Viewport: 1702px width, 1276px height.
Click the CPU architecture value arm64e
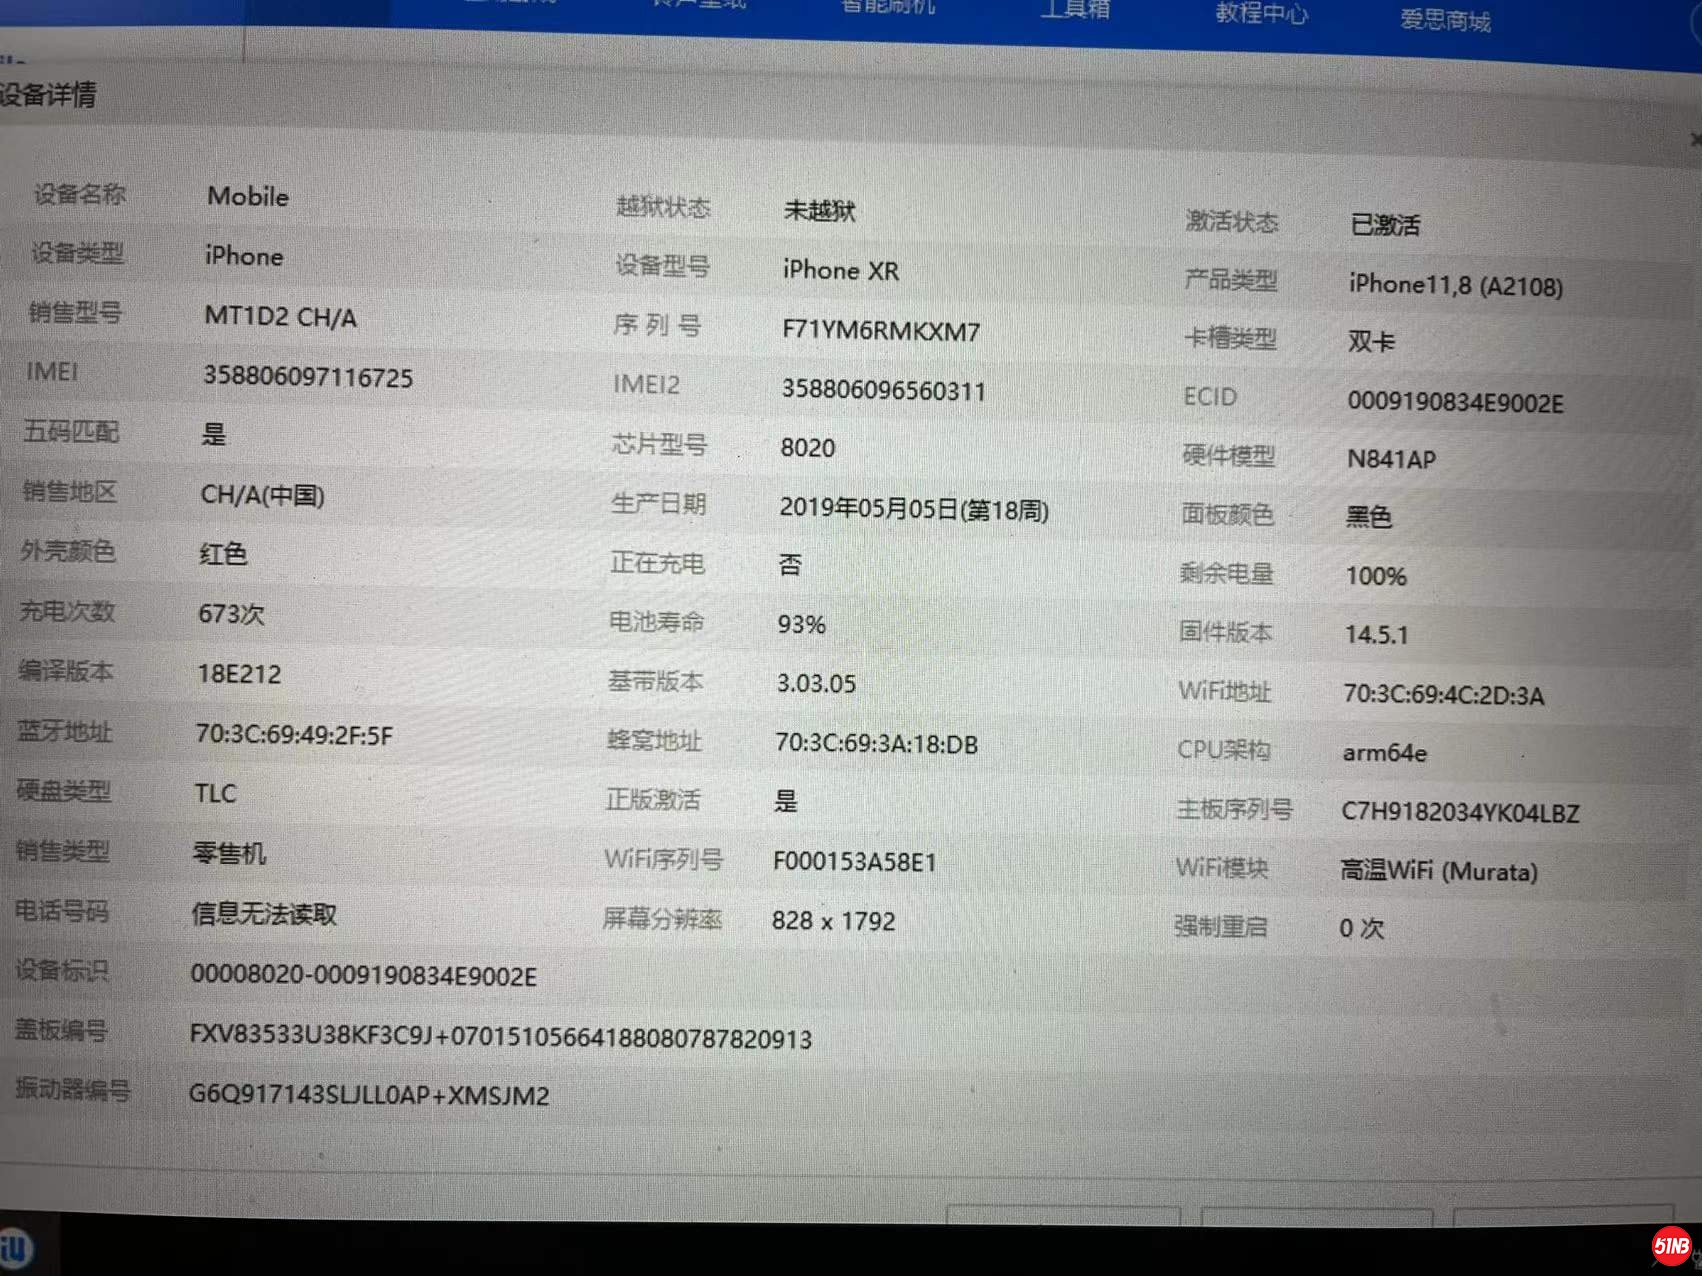[1384, 753]
